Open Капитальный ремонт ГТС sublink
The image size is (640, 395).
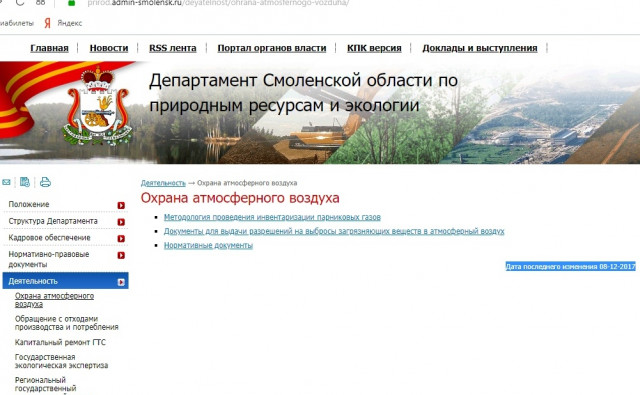[60, 342]
